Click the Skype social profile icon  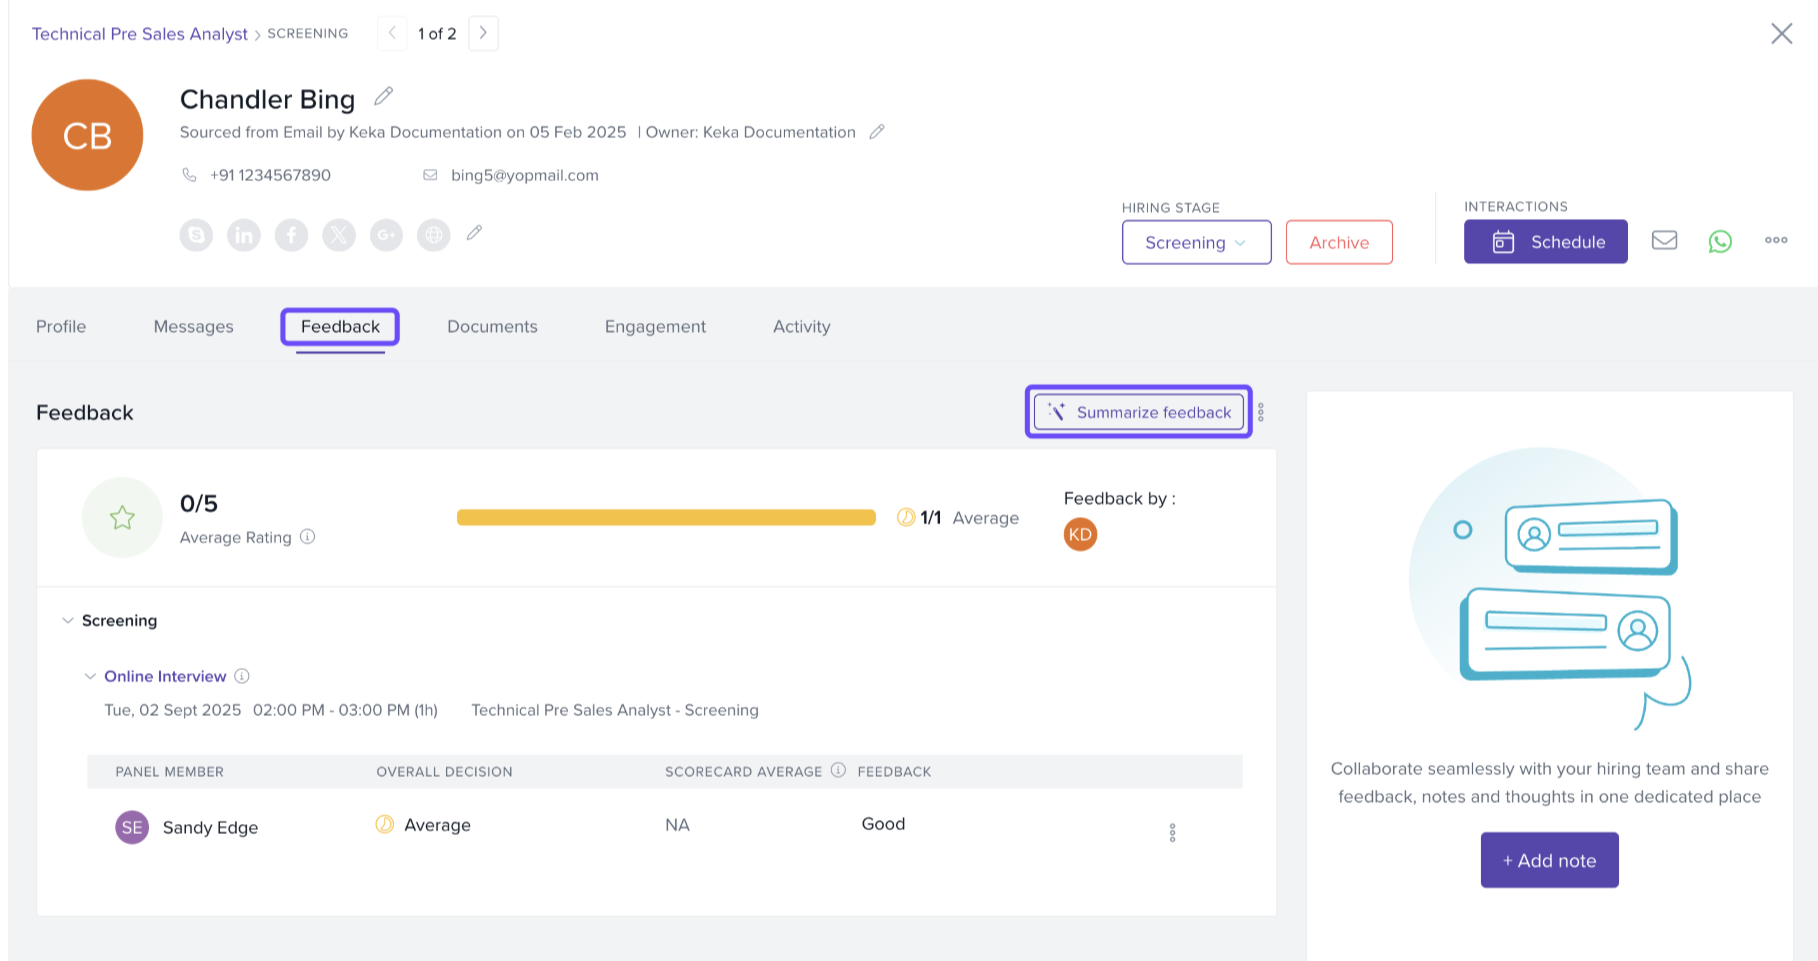click(196, 235)
